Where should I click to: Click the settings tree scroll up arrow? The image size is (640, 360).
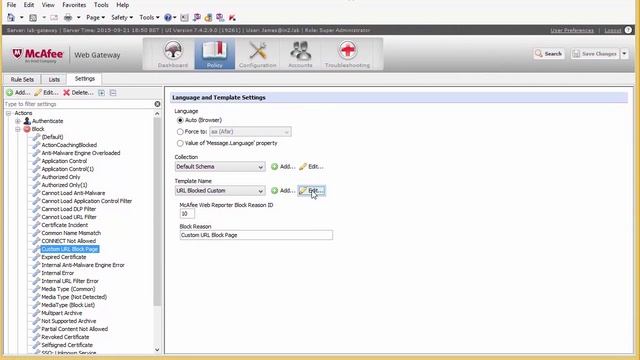pos(157,113)
